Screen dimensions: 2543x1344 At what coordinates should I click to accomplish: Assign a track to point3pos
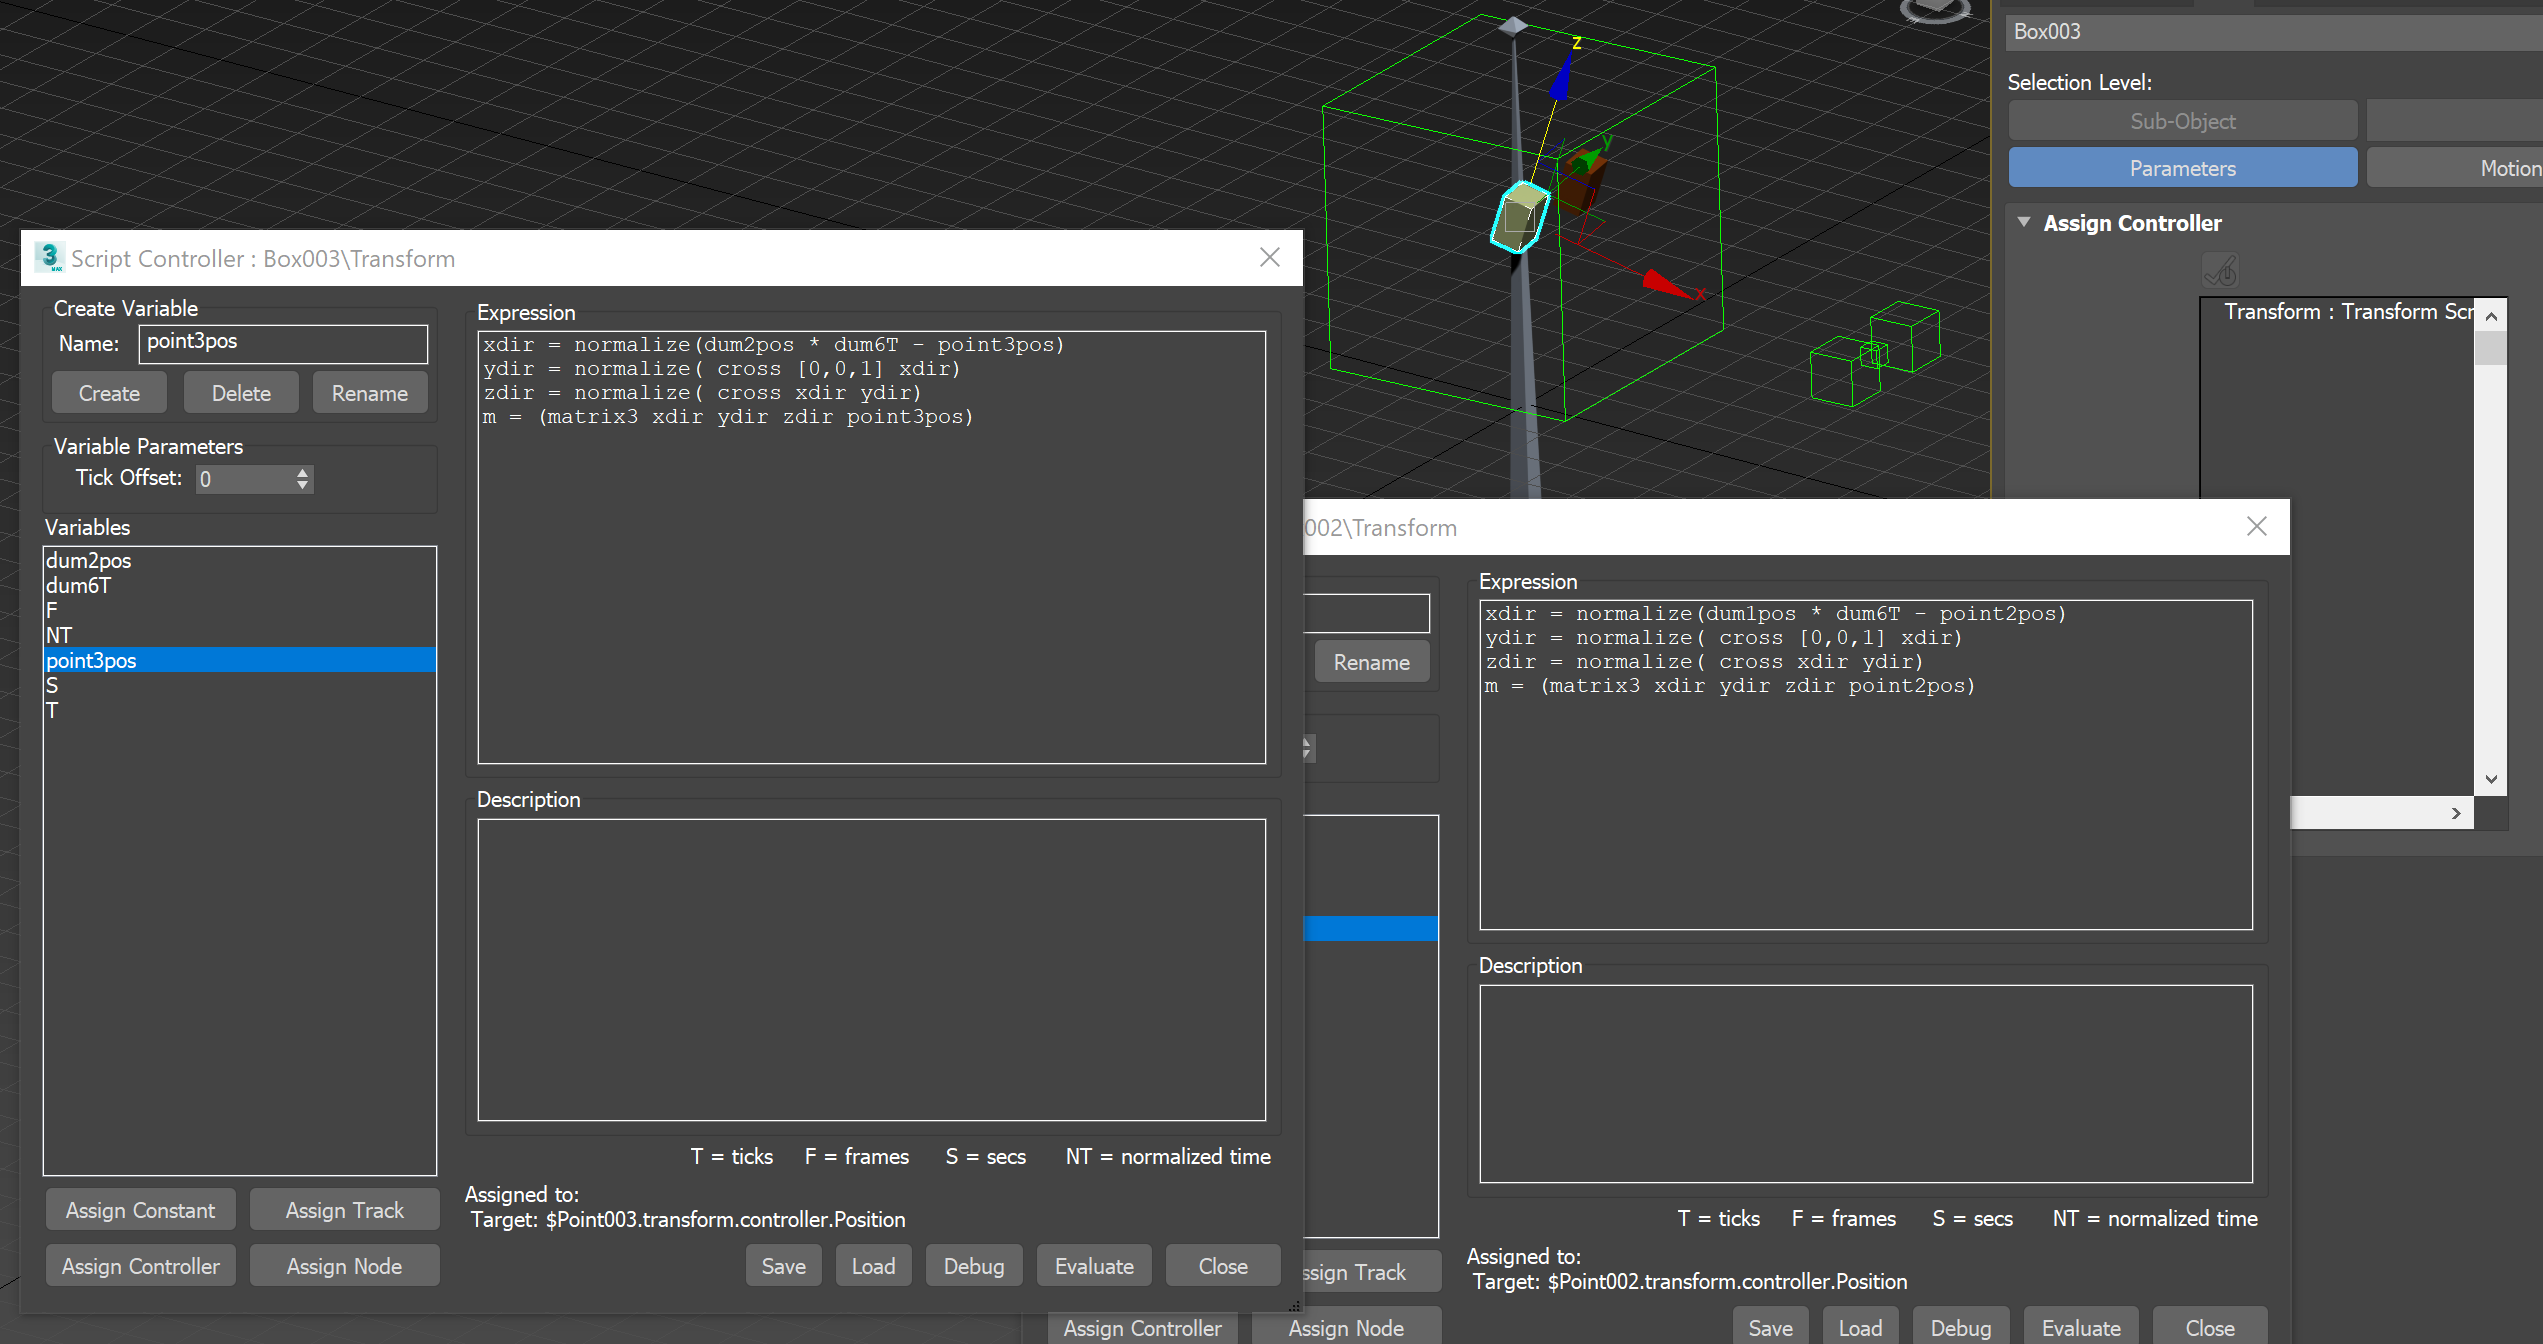coord(344,1209)
